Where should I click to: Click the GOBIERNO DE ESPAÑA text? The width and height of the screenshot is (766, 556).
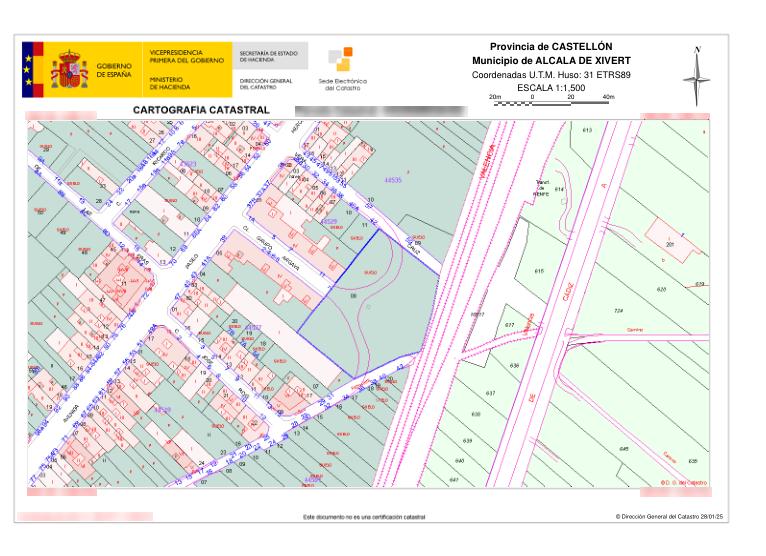pyautogui.click(x=114, y=70)
